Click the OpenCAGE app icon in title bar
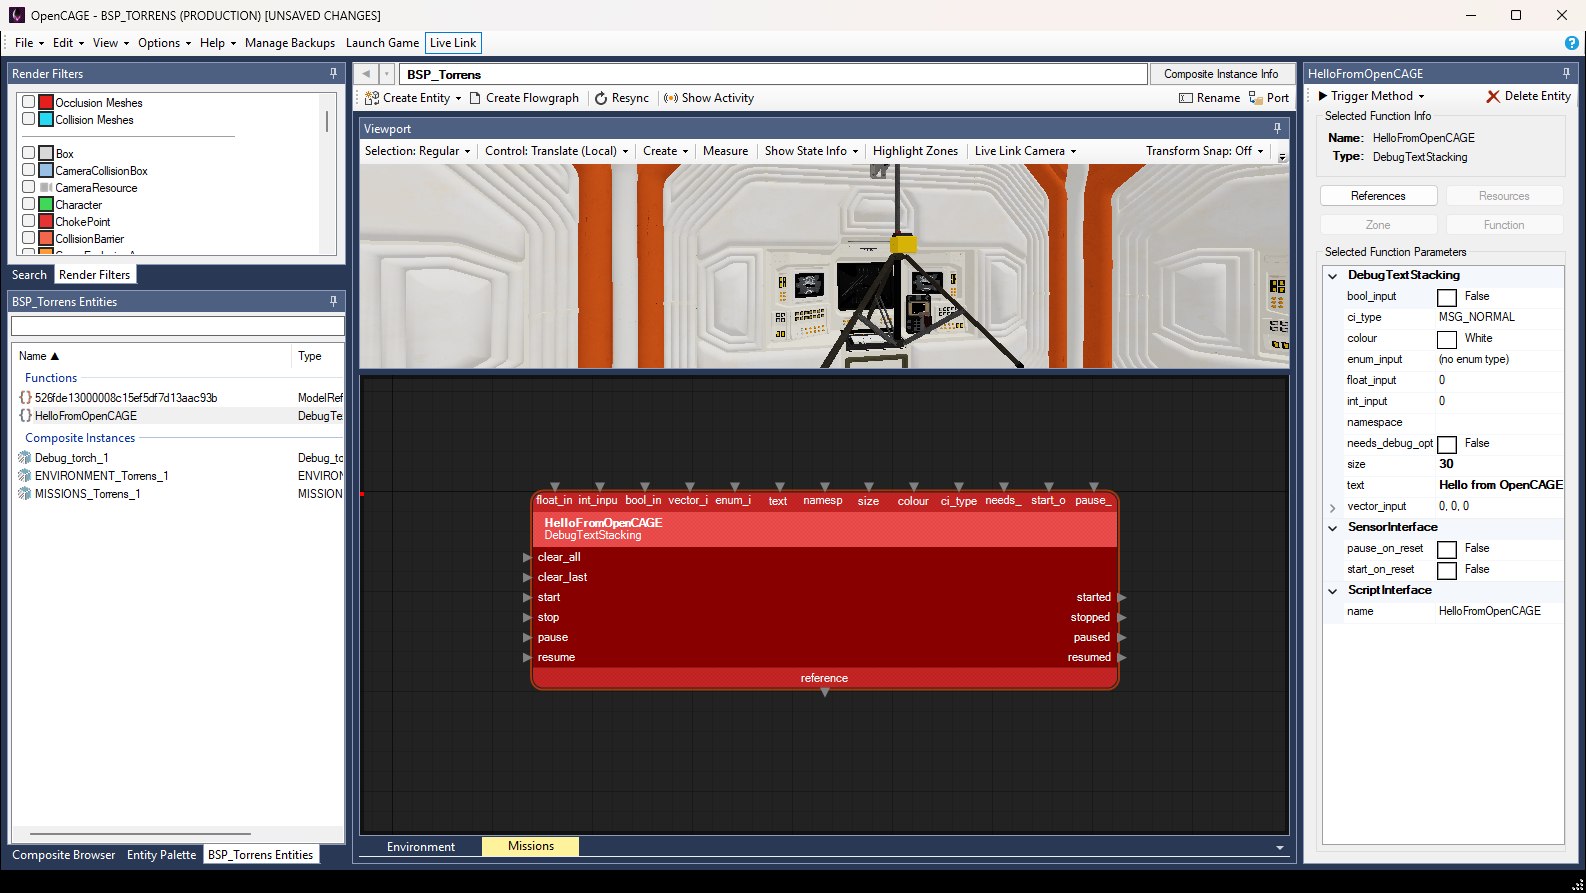 pos(15,15)
